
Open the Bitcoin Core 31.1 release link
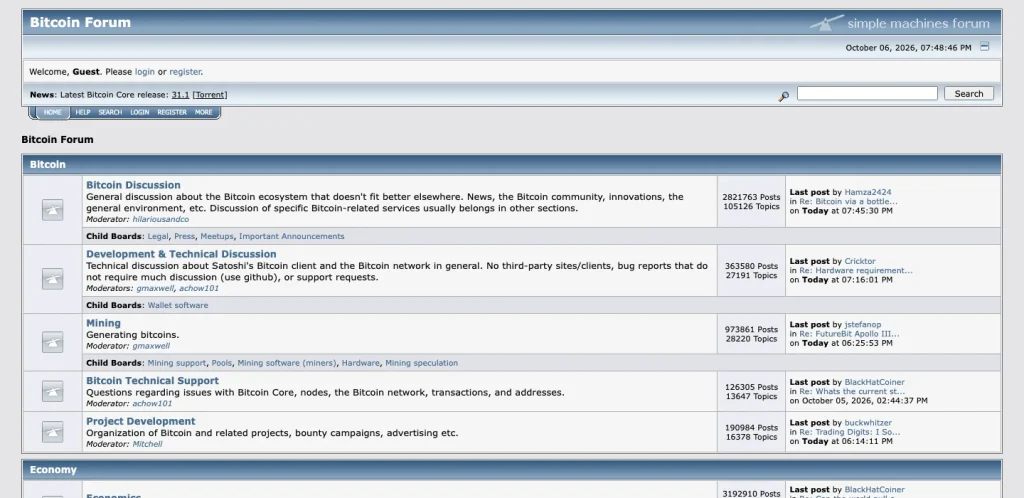point(180,95)
